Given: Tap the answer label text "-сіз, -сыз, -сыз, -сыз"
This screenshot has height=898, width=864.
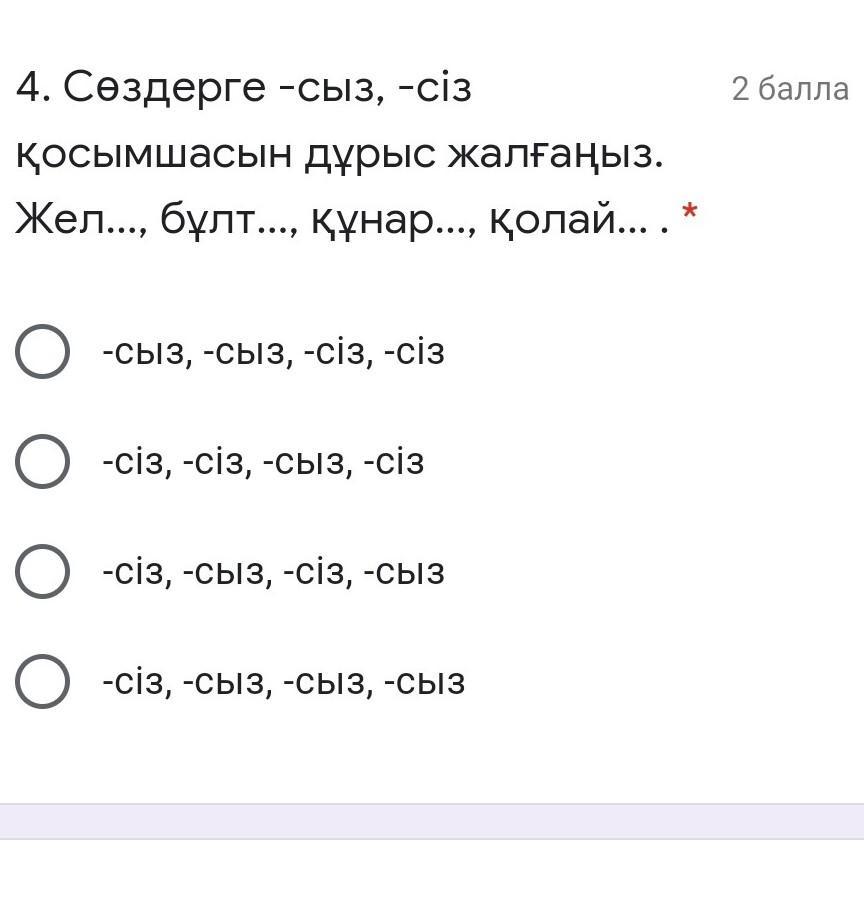Looking at the screenshot, I should 283,682.
